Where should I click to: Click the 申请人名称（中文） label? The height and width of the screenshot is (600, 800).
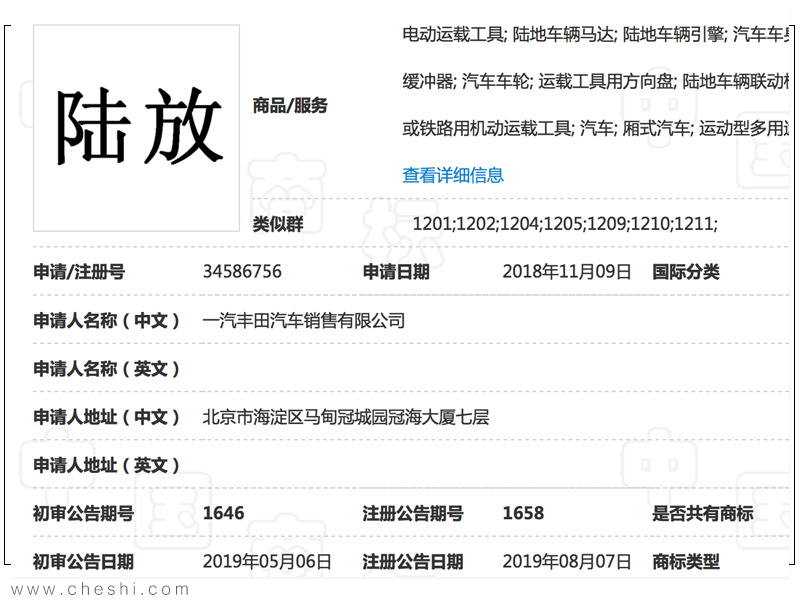point(106,320)
